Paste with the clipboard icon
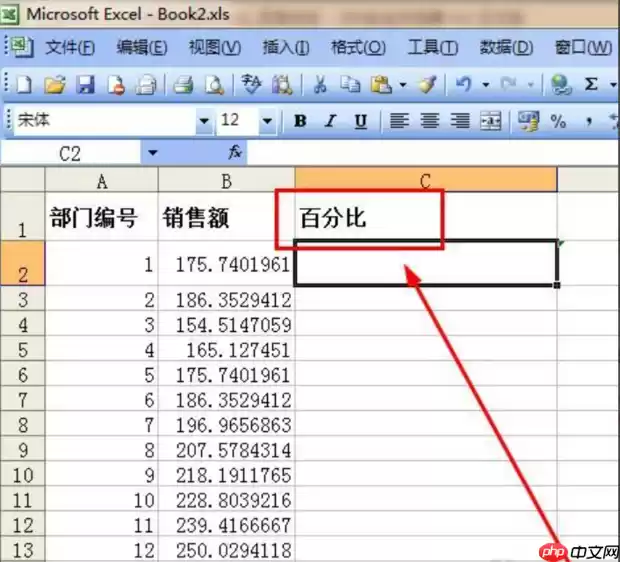This screenshot has width=620, height=562. [x=381, y=84]
